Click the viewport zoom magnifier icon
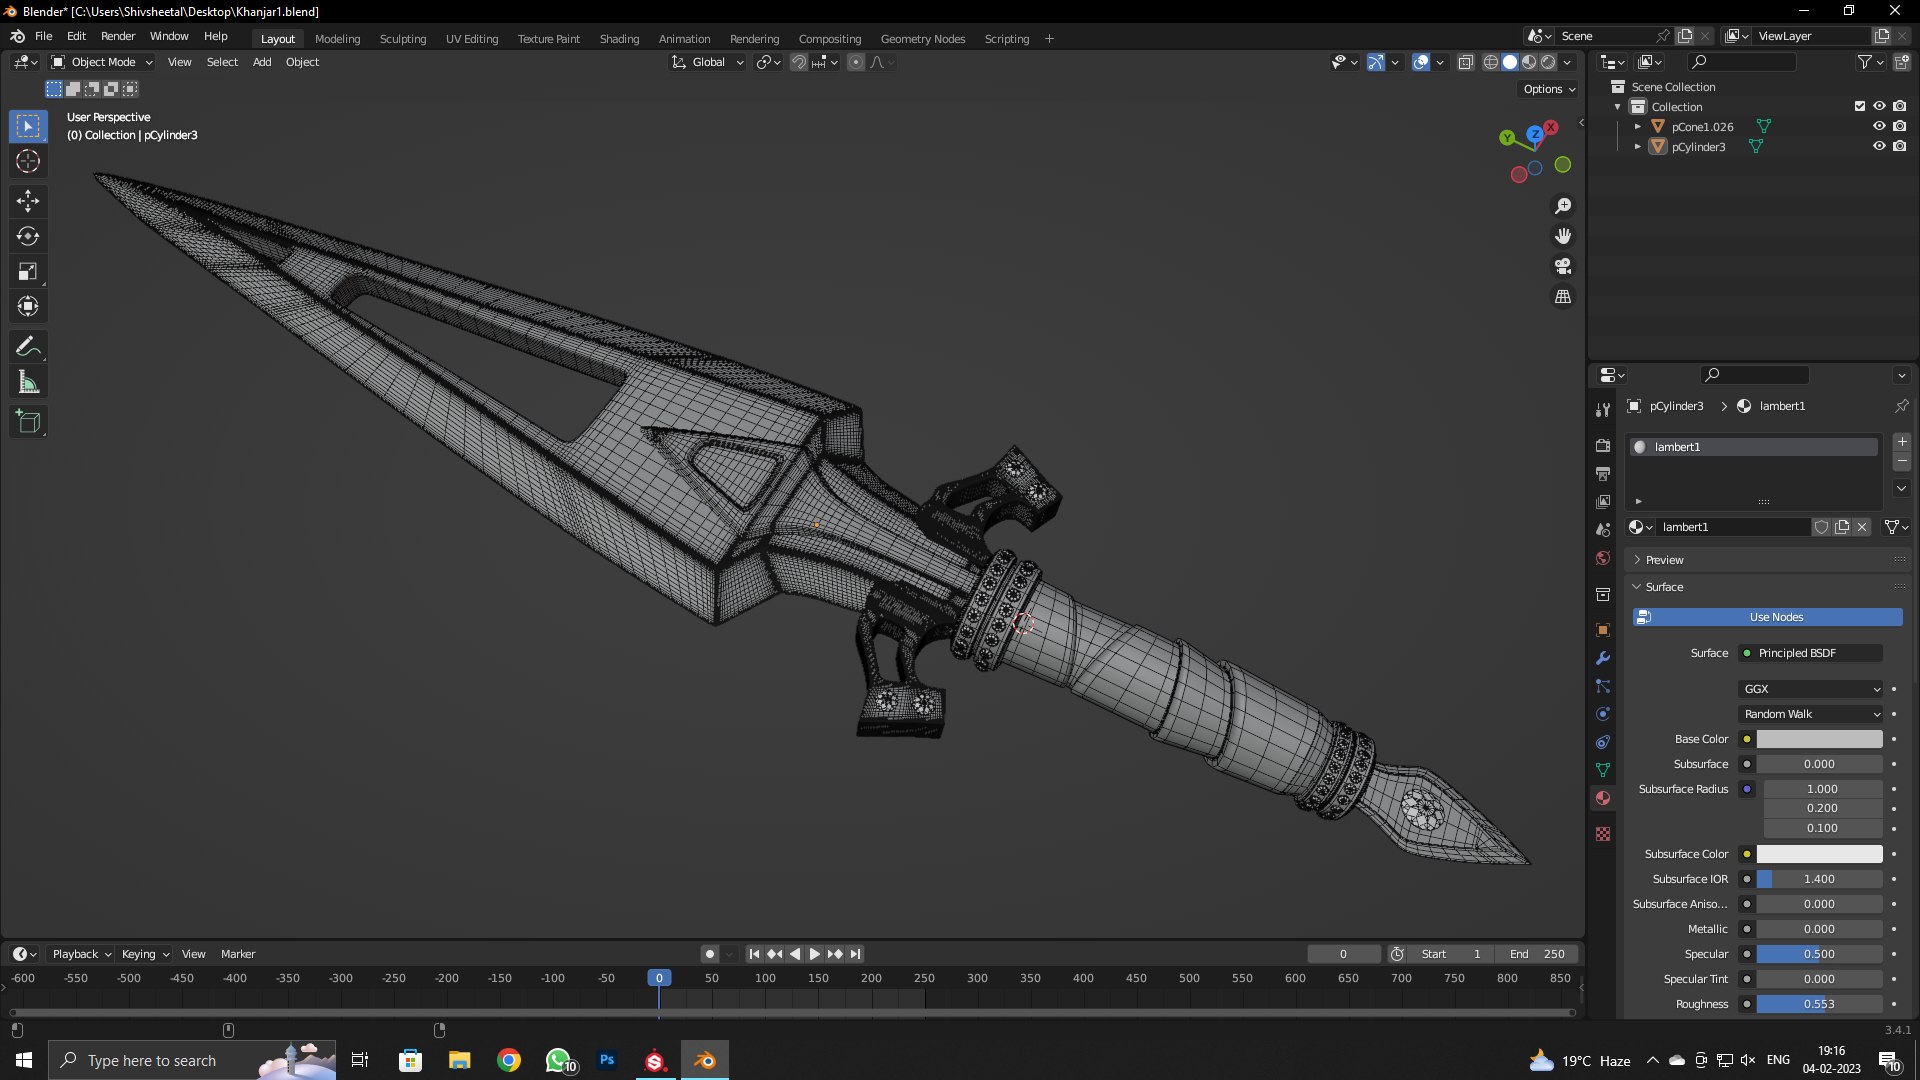The width and height of the screenshot is (1920, 1080). click(1563, 206)
